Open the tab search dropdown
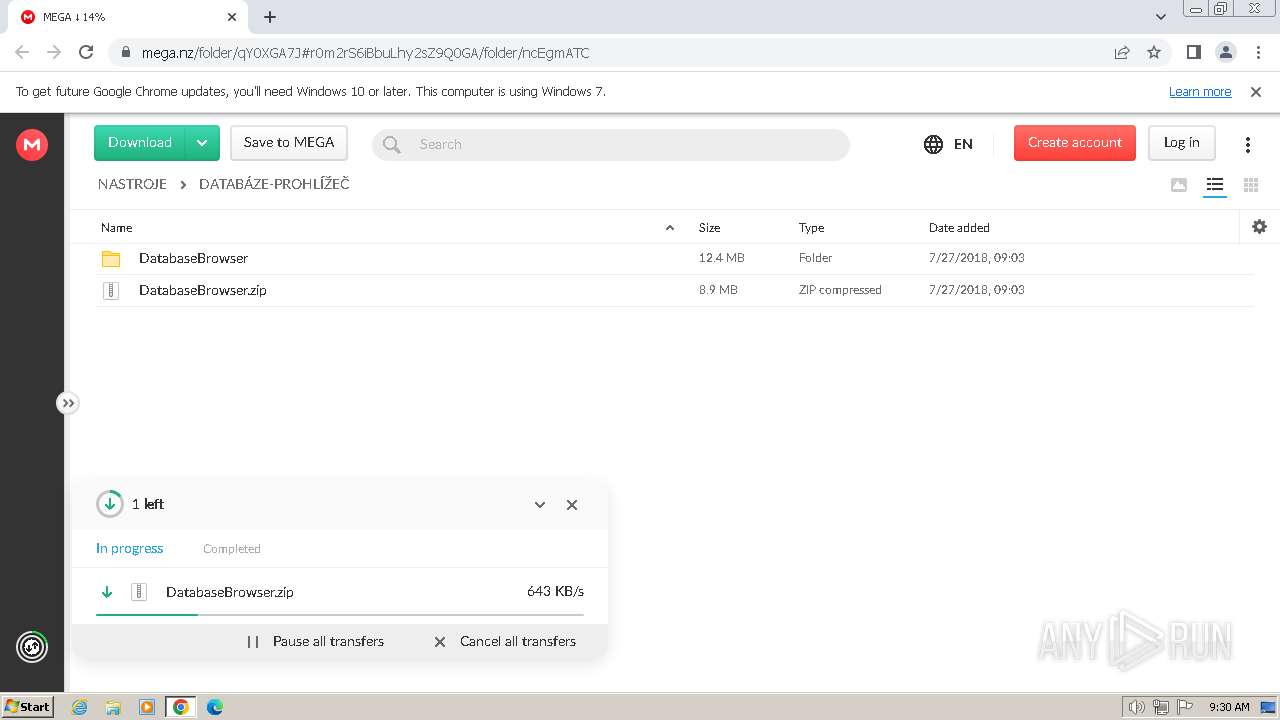The height and width of the screenshot is (720, 1280). click(1161, 17)
